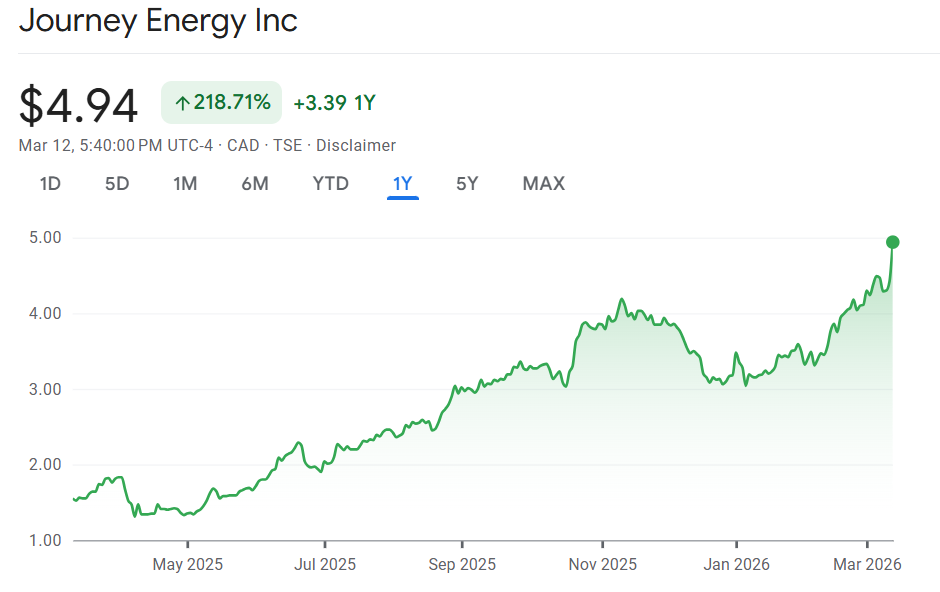Click the Nov 2025 axis label
Viewport: 940px width, 592px height.
tap(603, 565)
